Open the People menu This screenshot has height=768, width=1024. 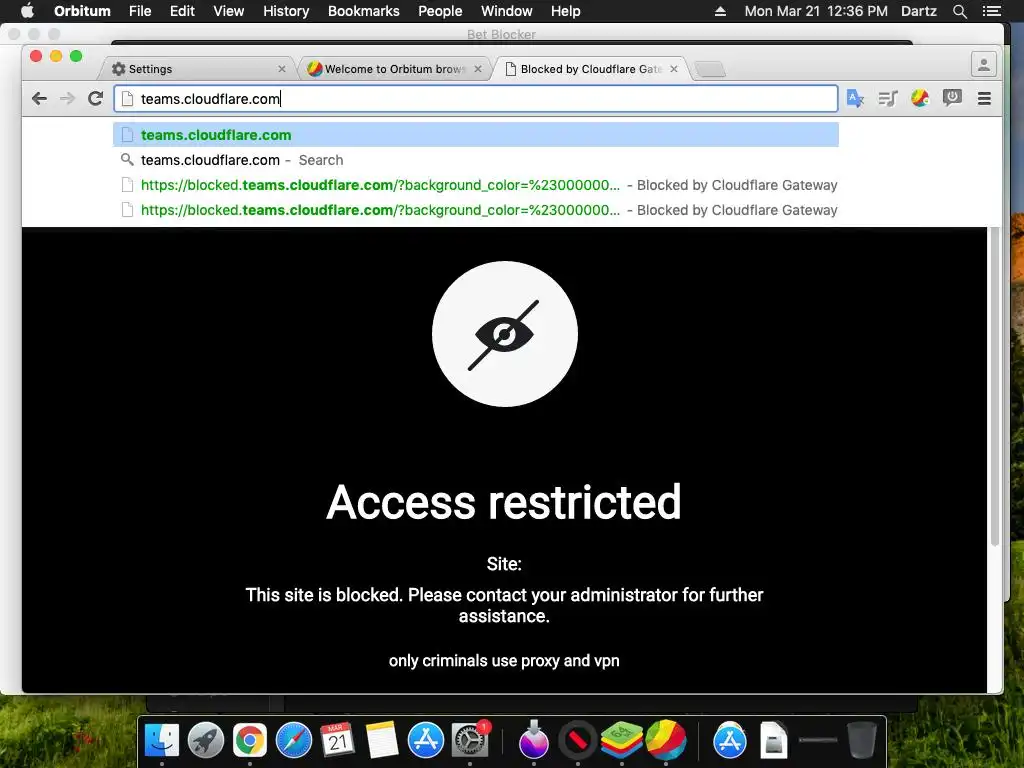click(440, 11)
